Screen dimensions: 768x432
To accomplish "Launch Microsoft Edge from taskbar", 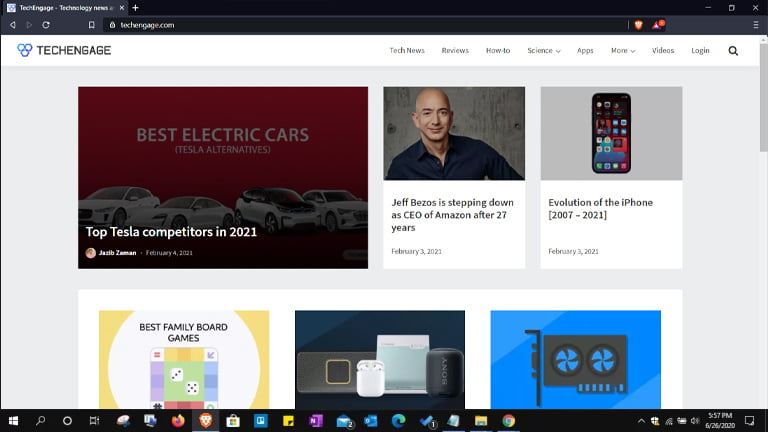I will 399,421.
